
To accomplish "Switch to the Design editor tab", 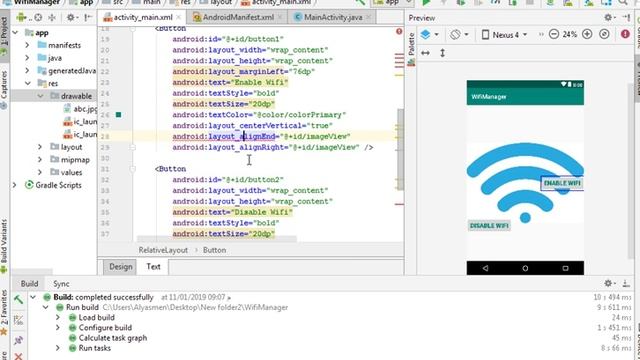I will pyautogui.click(x=120, y=267).
